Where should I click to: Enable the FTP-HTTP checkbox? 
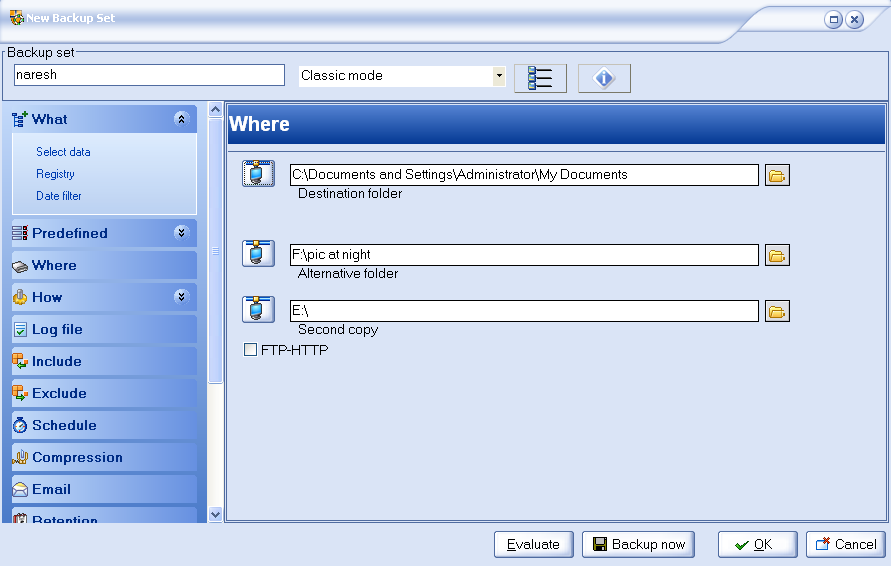(x=250, y=349)
